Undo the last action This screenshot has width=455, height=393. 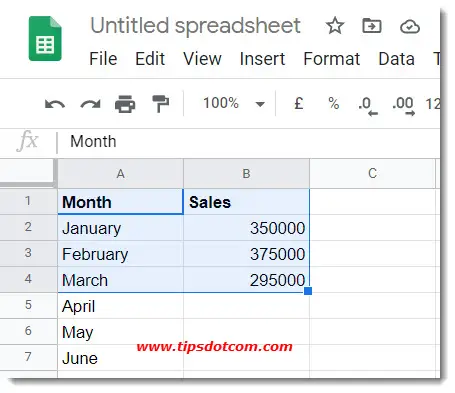[55, 104]
